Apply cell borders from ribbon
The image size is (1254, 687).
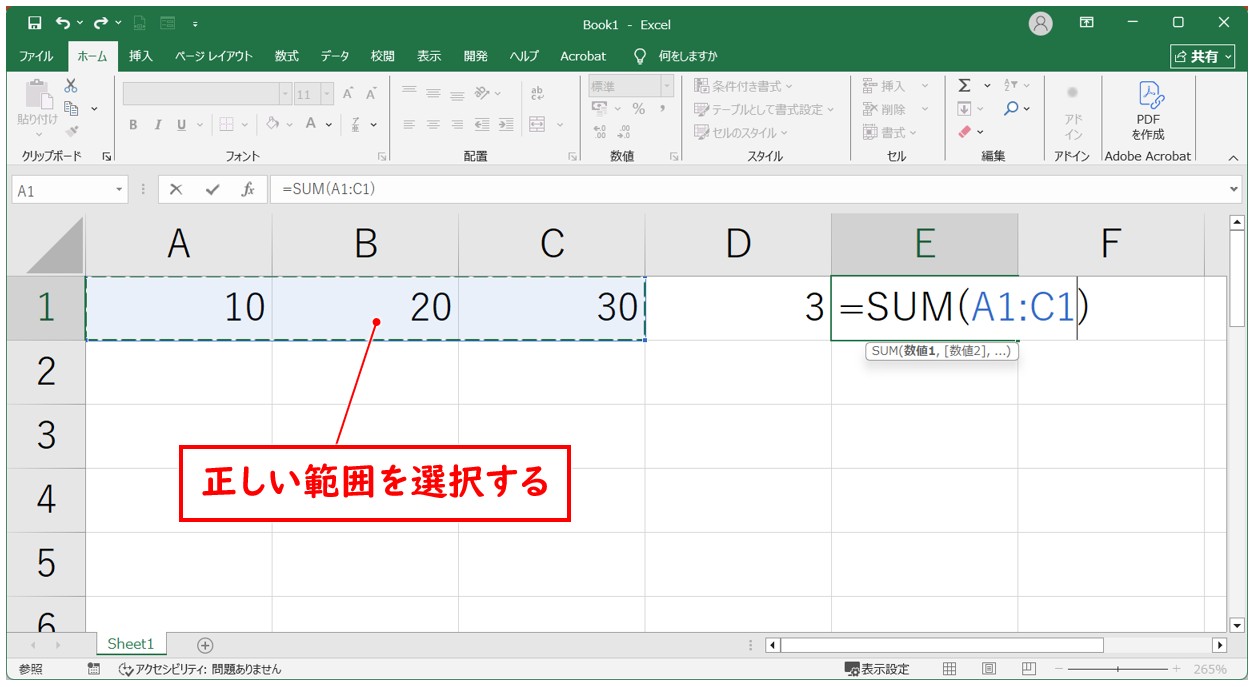click(x=226, y=125)
